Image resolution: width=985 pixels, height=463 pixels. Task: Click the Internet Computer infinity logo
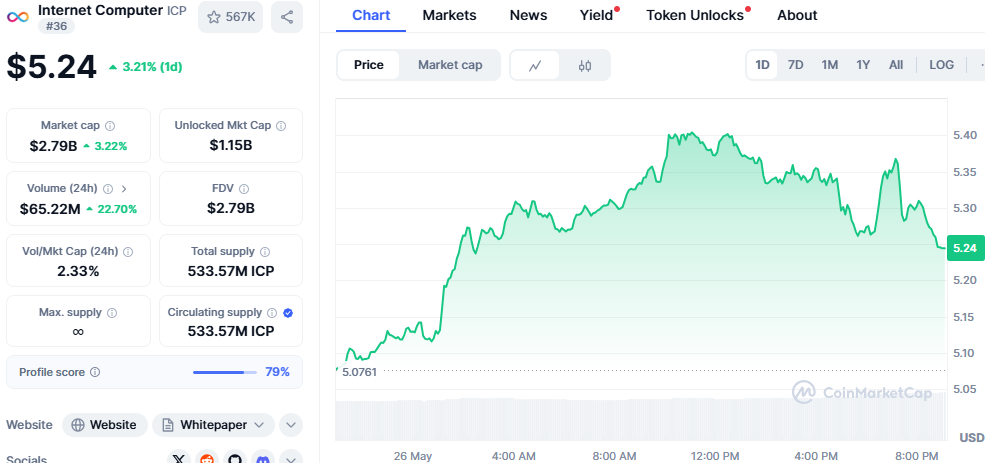[x=18, y=17]
